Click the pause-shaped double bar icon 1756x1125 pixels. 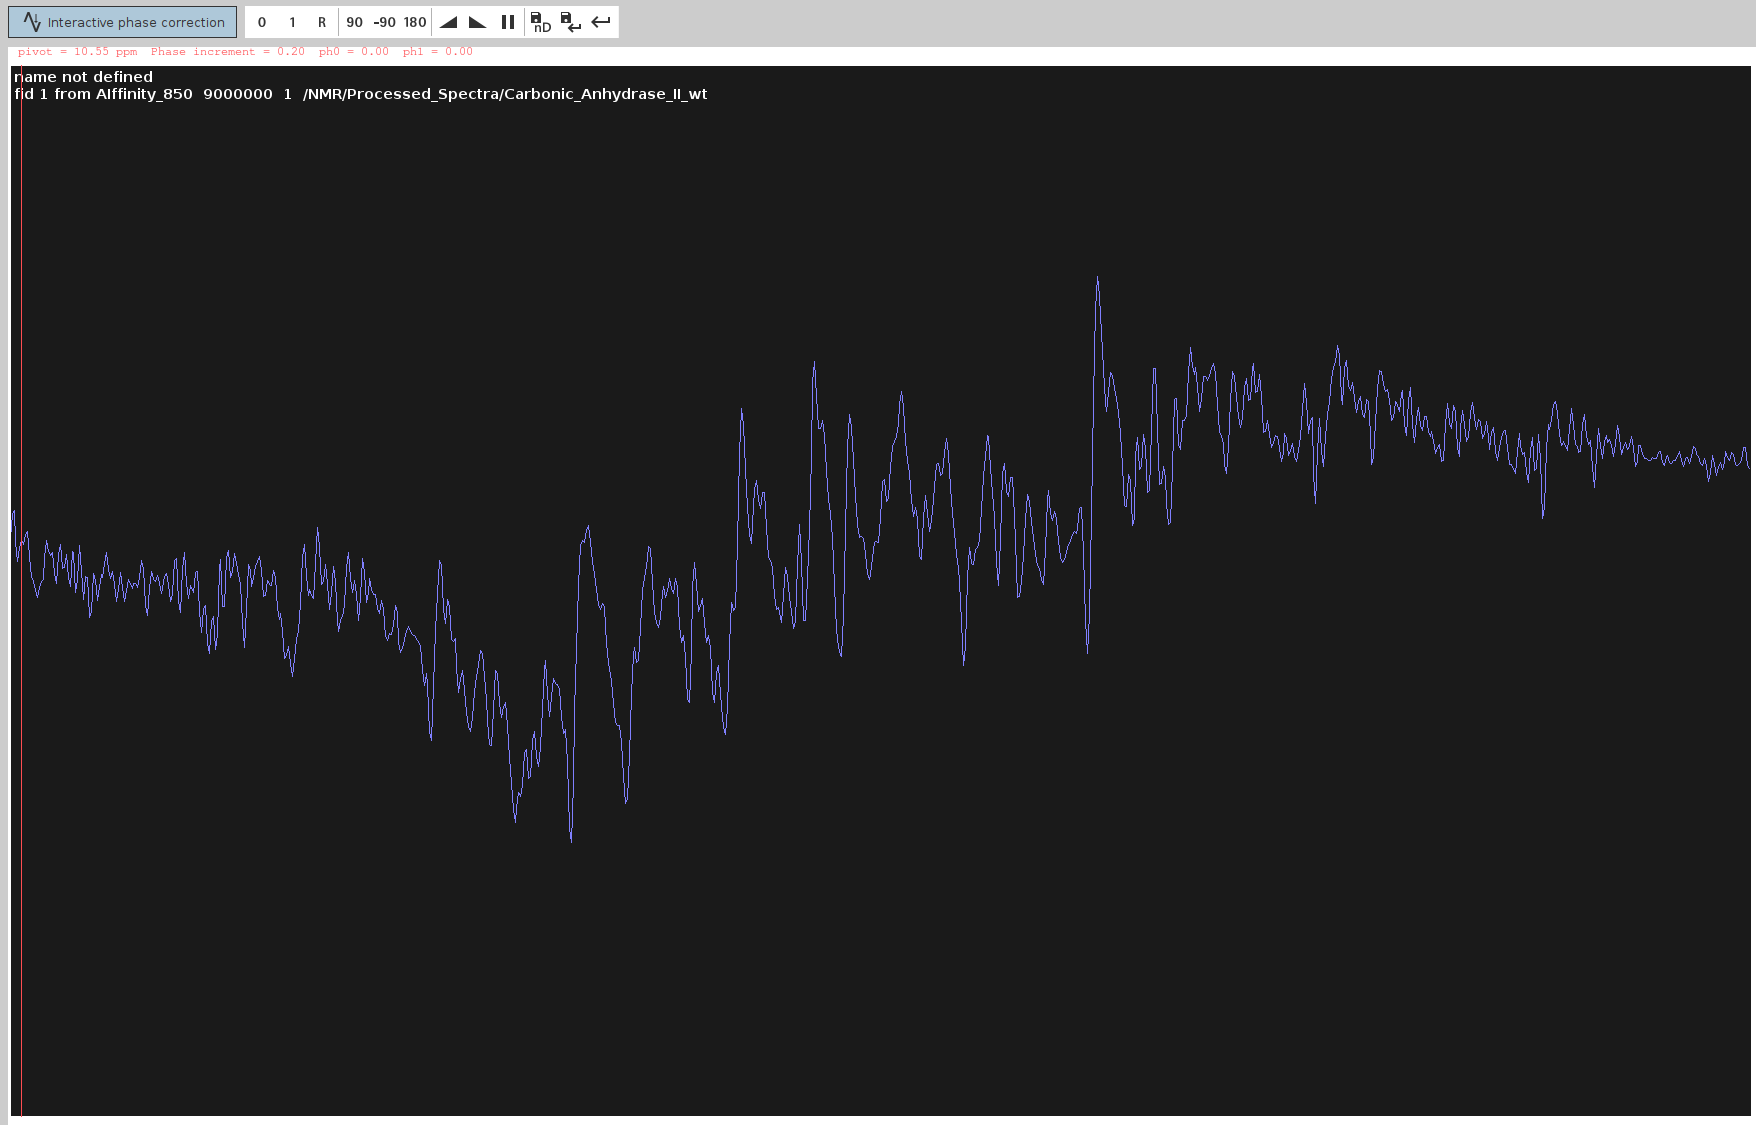[508, 22]
